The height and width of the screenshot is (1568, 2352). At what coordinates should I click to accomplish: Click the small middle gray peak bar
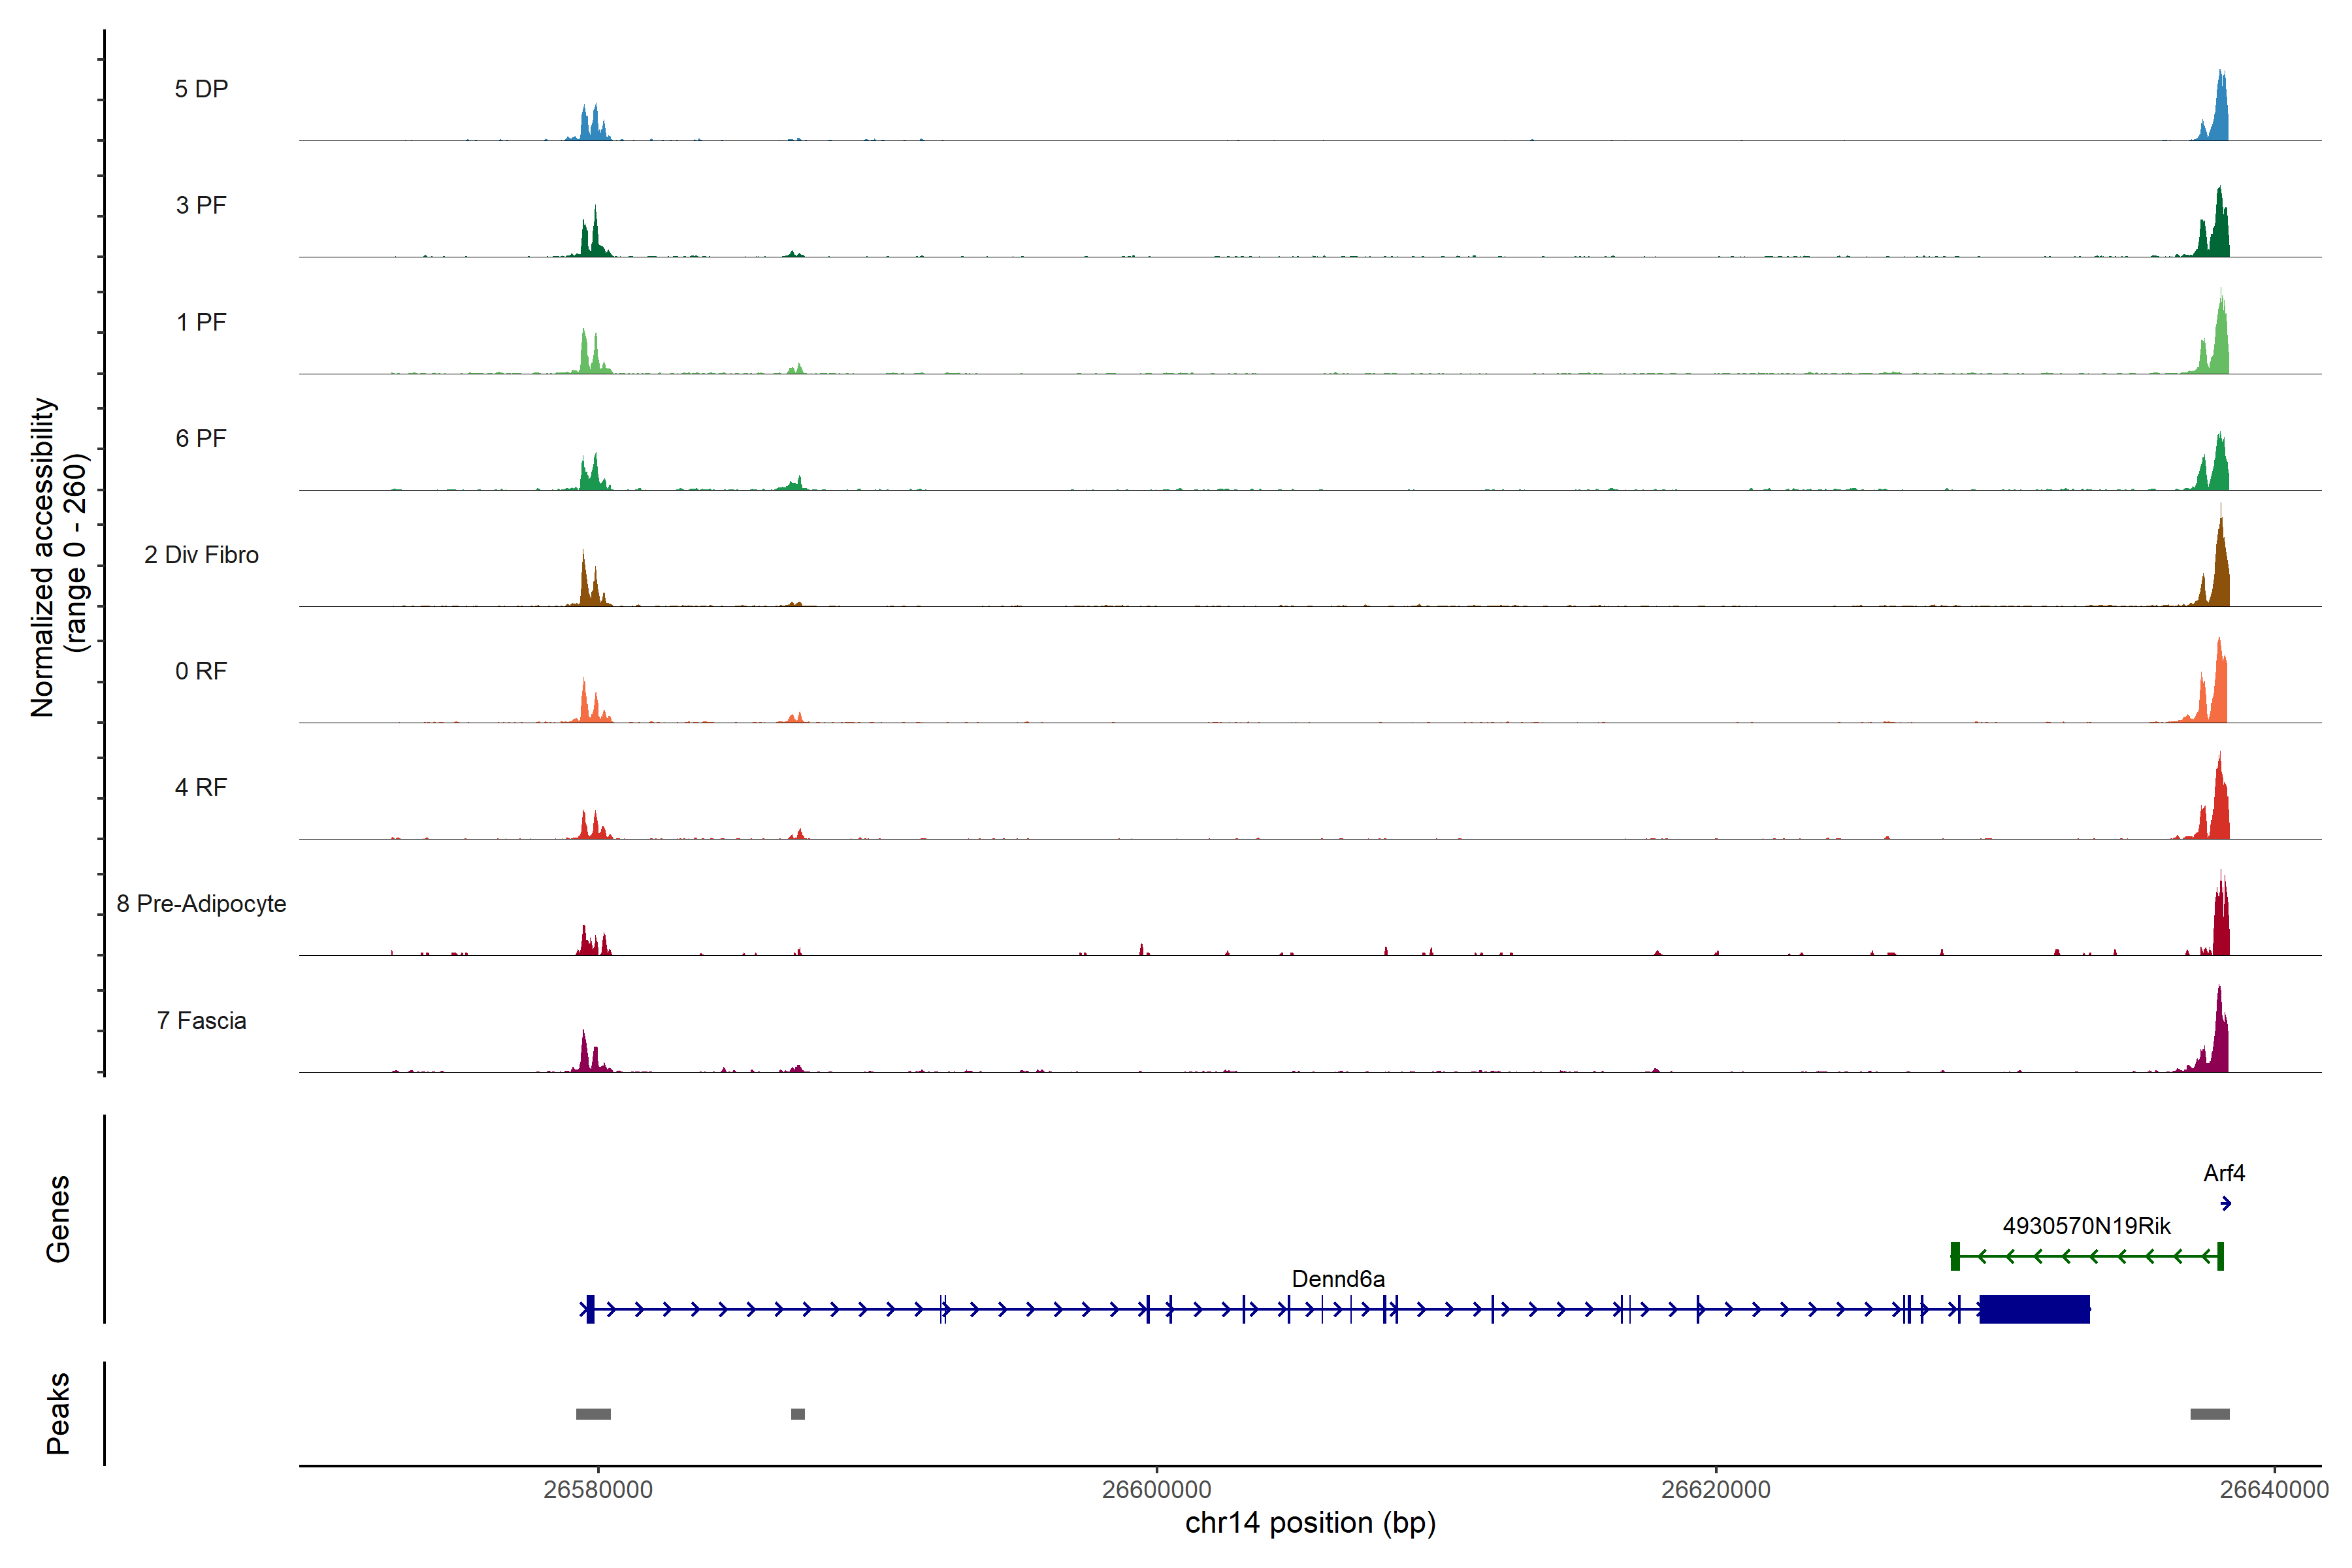tap(797, 1414)
